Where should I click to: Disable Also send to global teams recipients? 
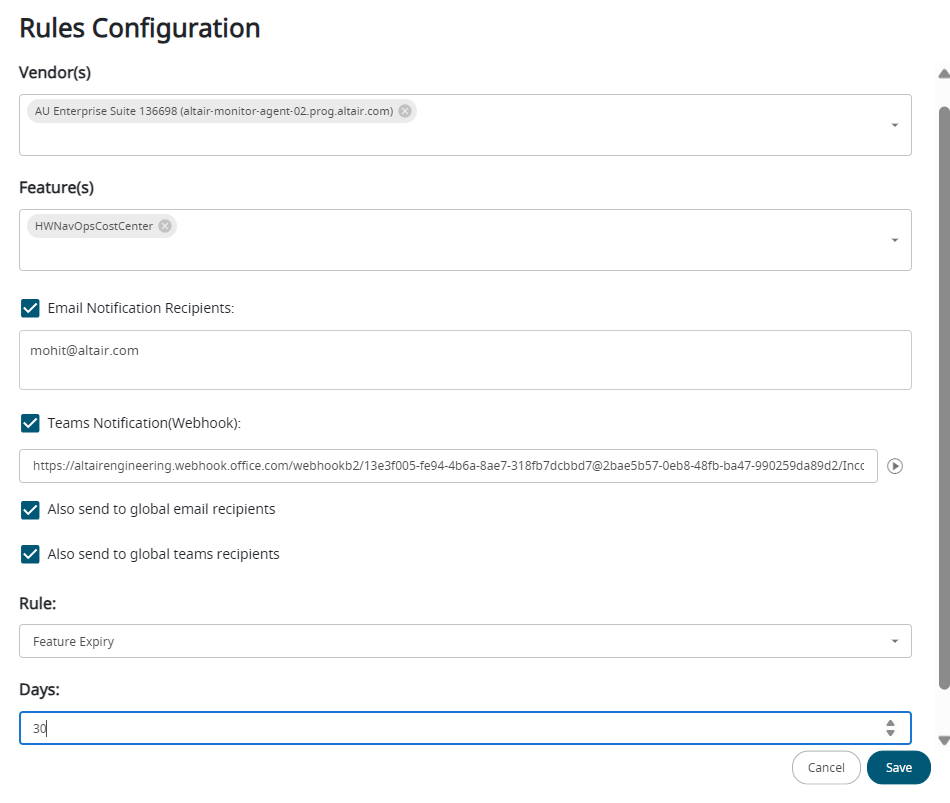pyautogui.click(x=30, y=554)
